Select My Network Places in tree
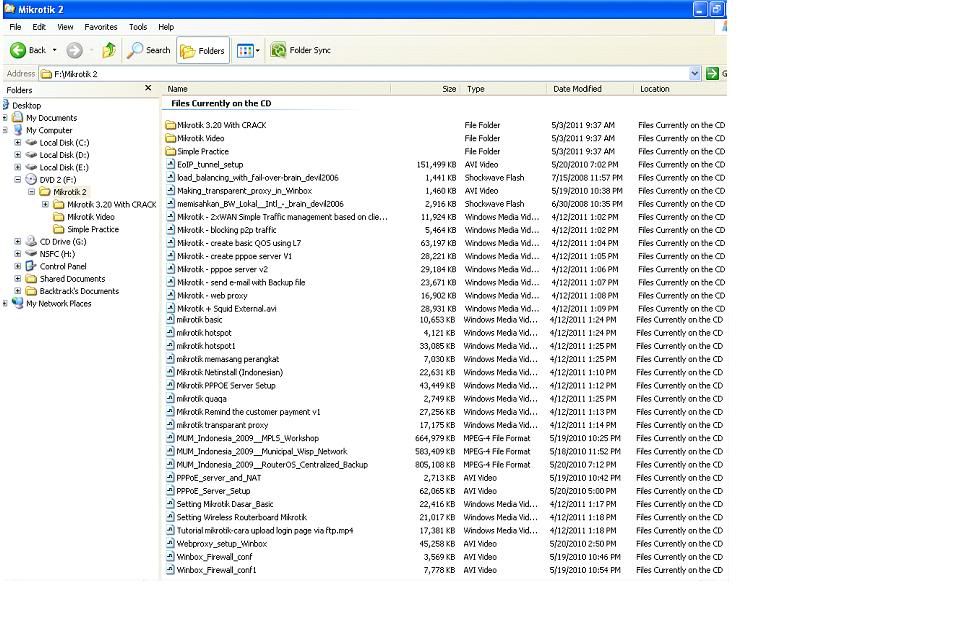Screen dimensions: 961x623 (x=58, y=303)
